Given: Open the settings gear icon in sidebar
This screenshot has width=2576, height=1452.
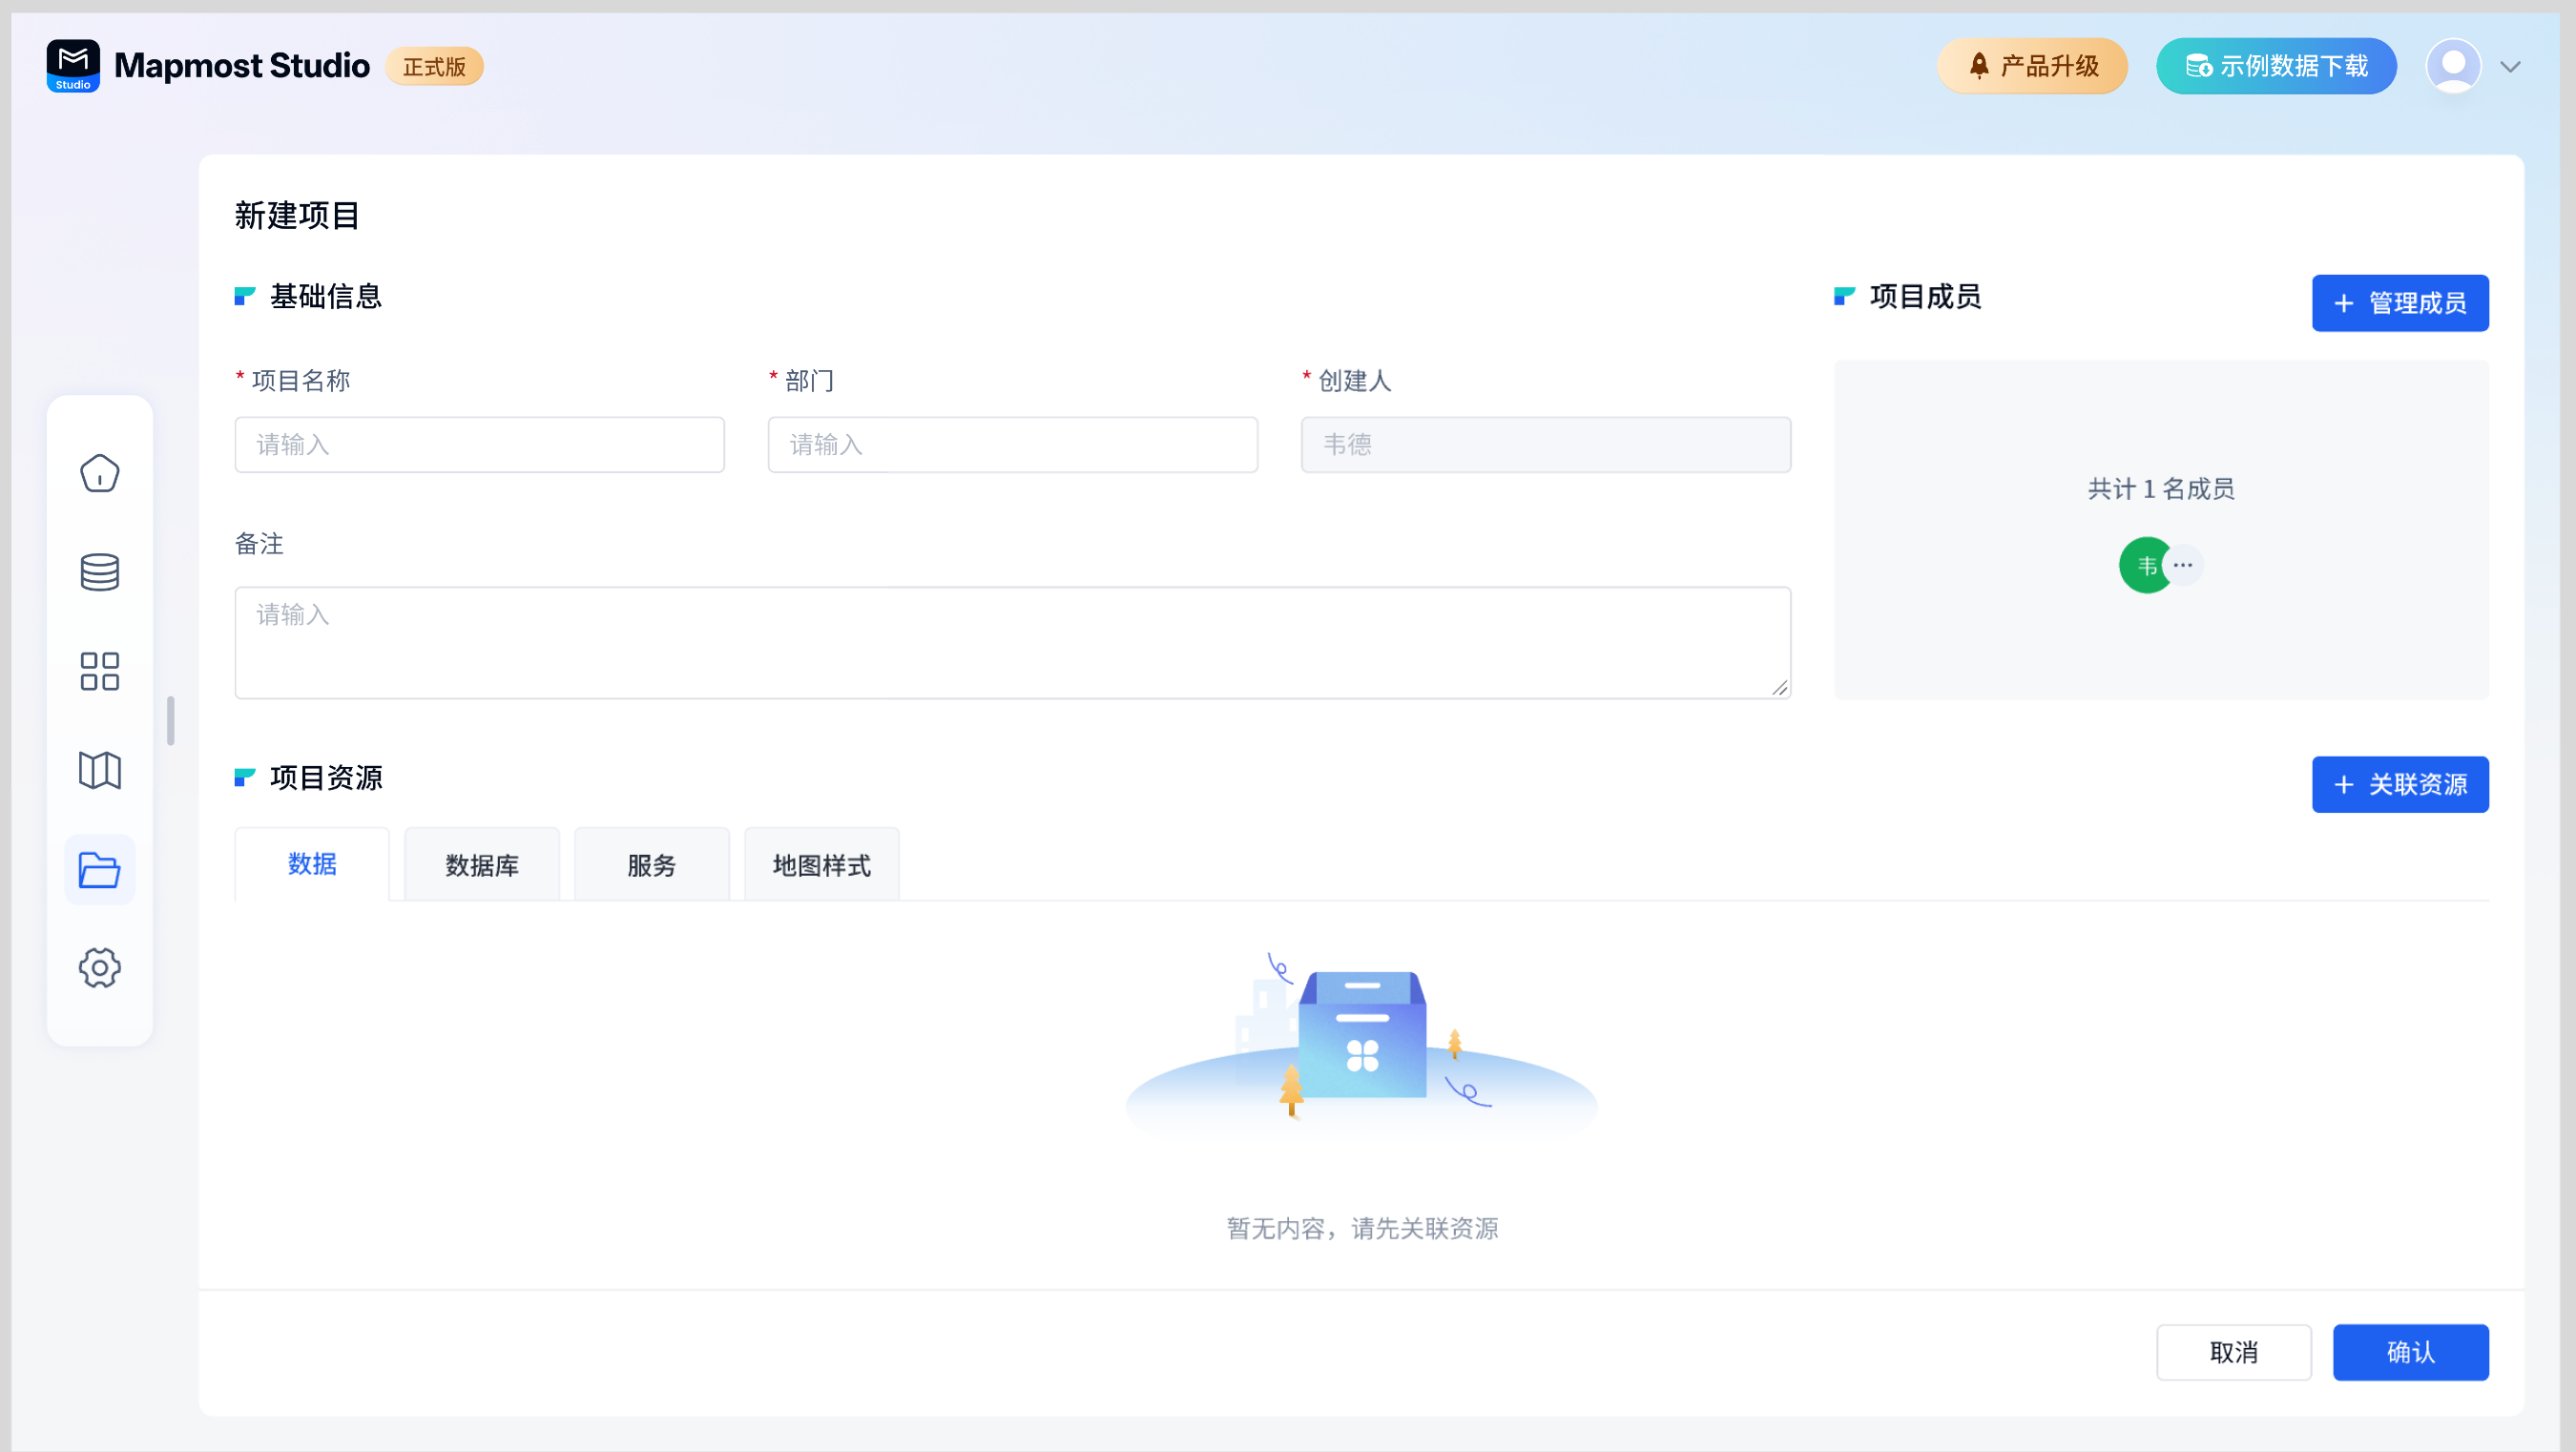Looking at the screenshot, I should click(99, 967).
